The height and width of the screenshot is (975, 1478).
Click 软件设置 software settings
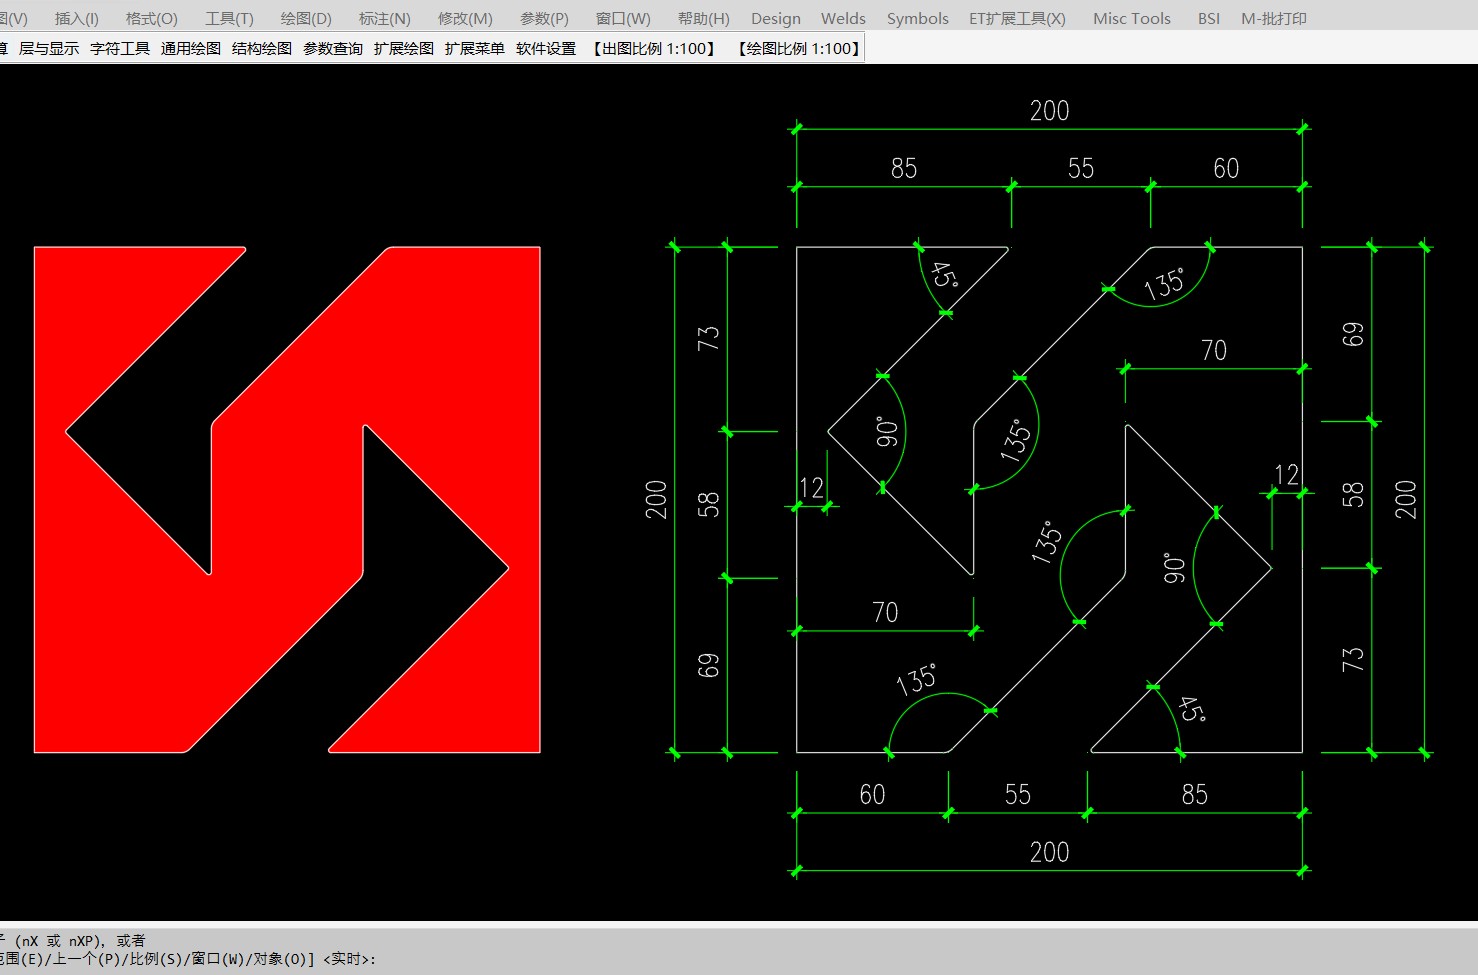click(546, 48)
